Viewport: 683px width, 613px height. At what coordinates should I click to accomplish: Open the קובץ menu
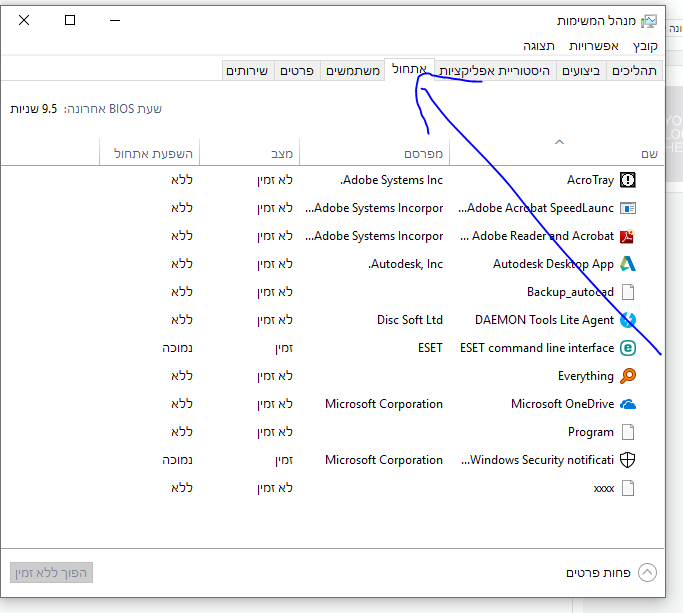point(645,46)
